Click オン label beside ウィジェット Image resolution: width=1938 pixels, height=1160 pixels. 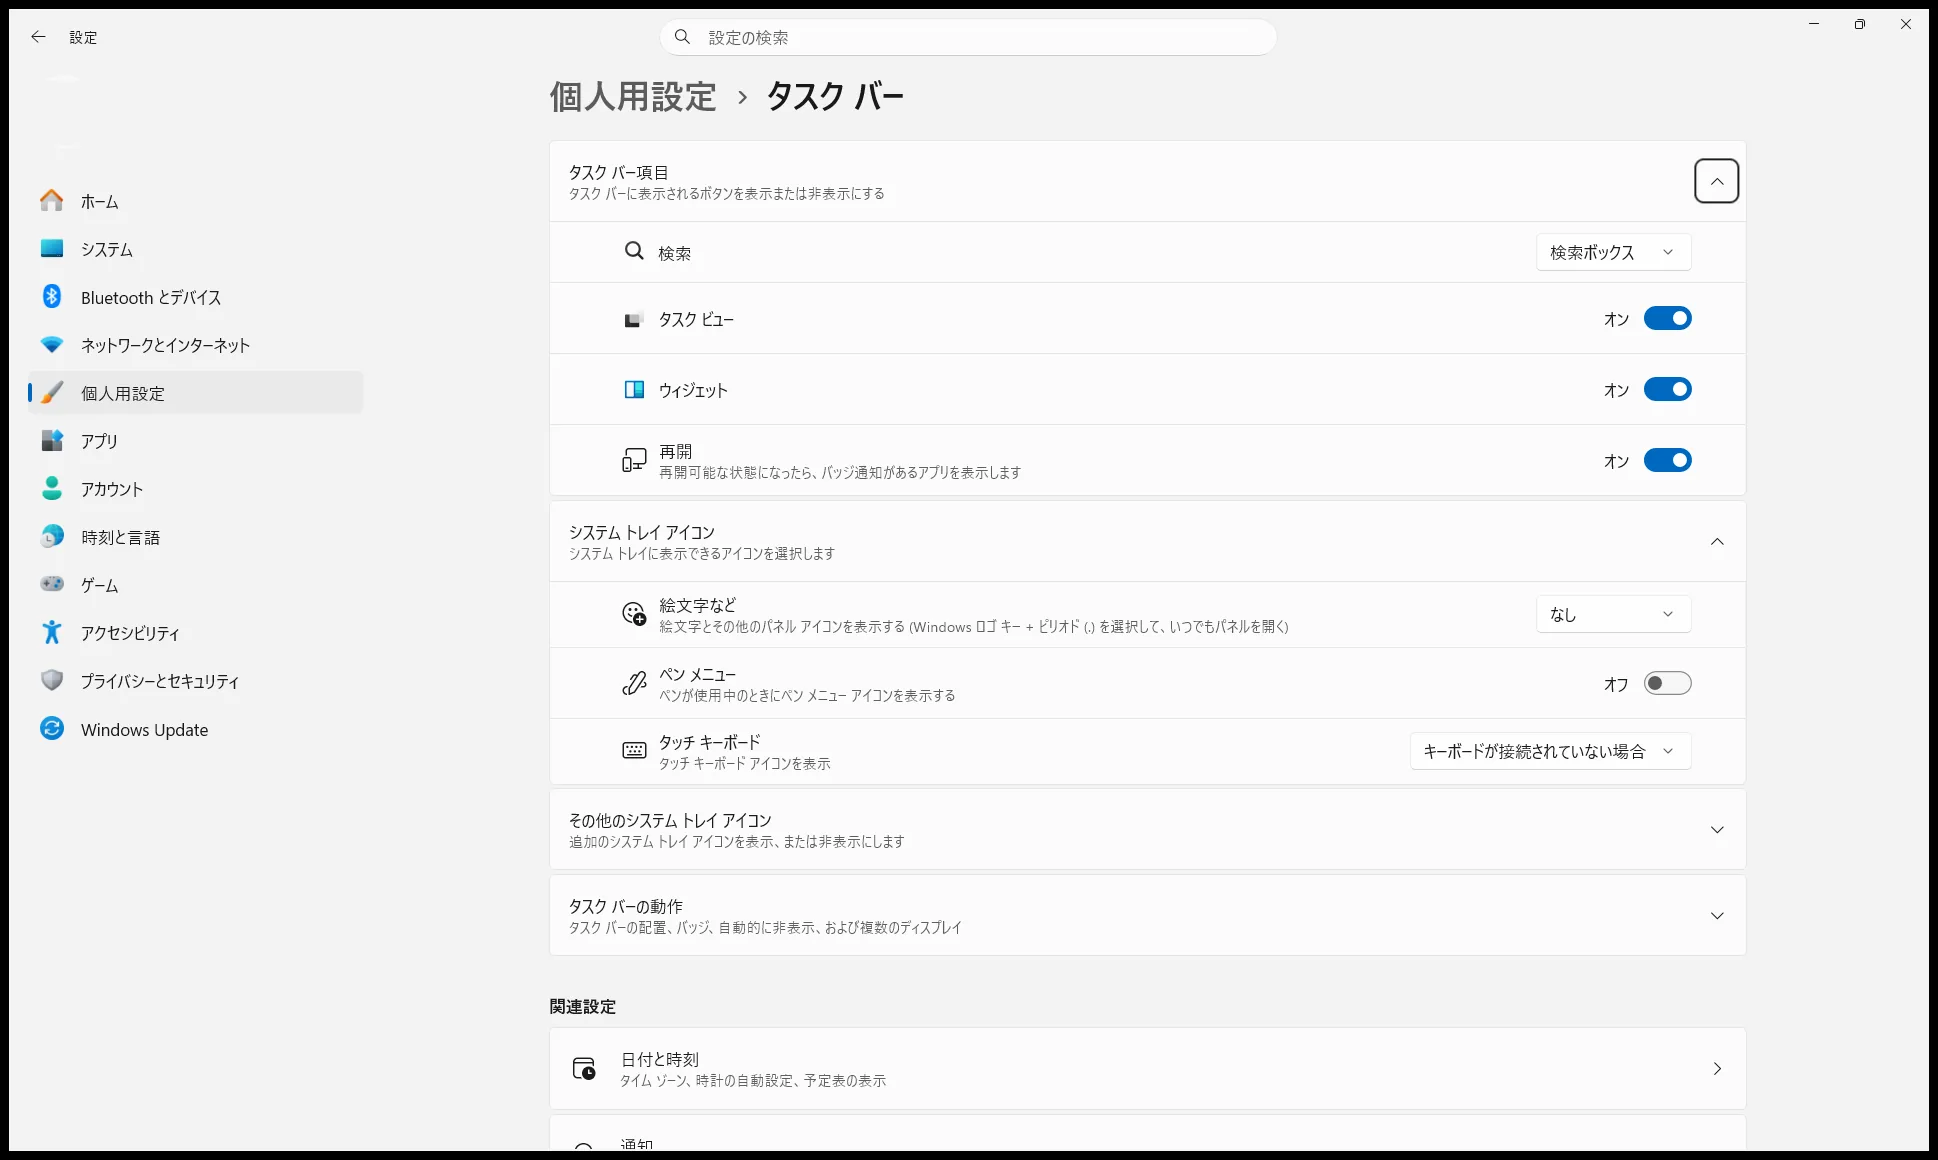[x=1616, y=390]
